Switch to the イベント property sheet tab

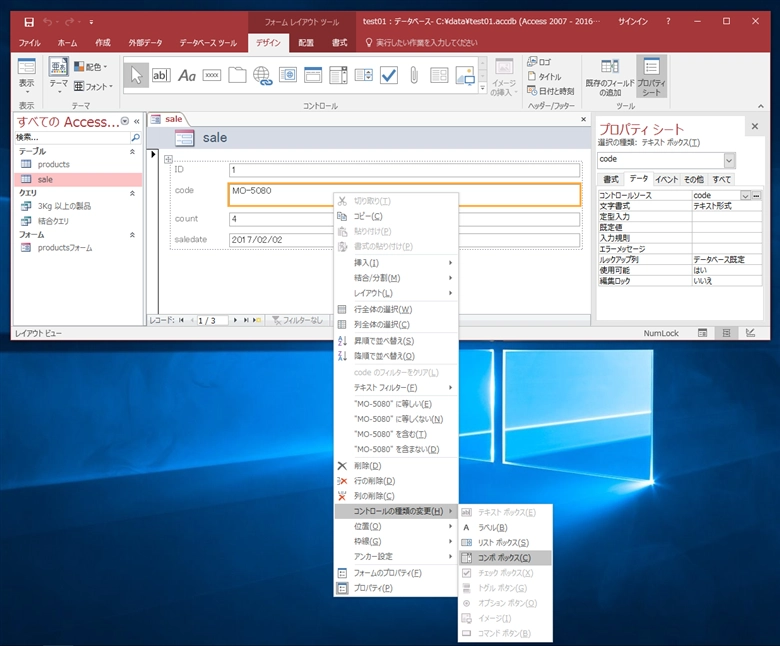pos(666,180)
